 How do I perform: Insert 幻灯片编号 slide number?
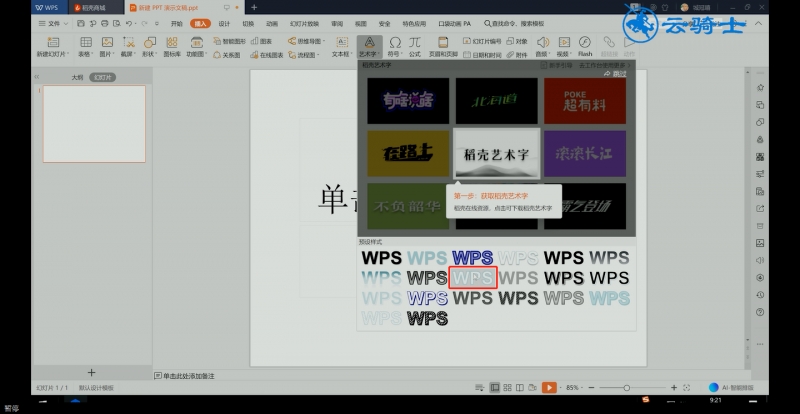(482, 41)
